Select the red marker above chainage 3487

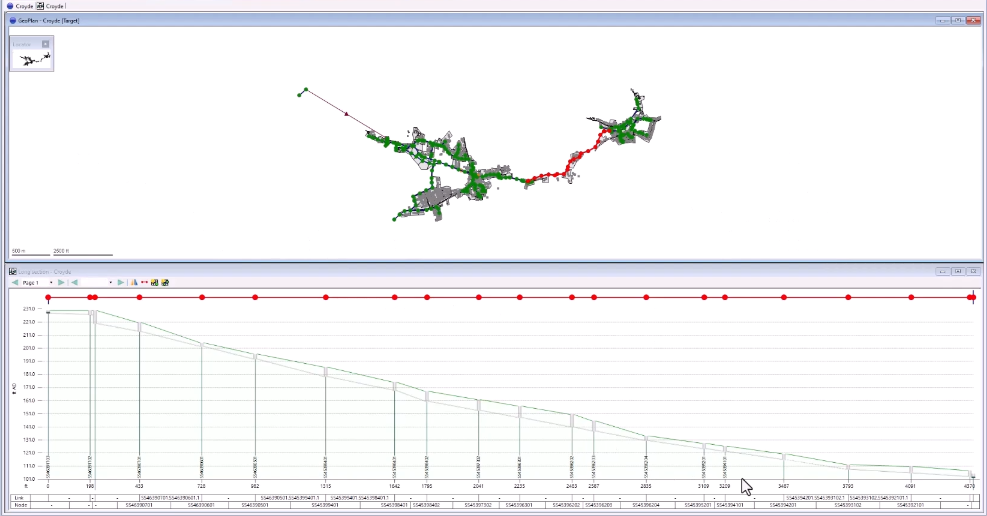tap(784, 297)
